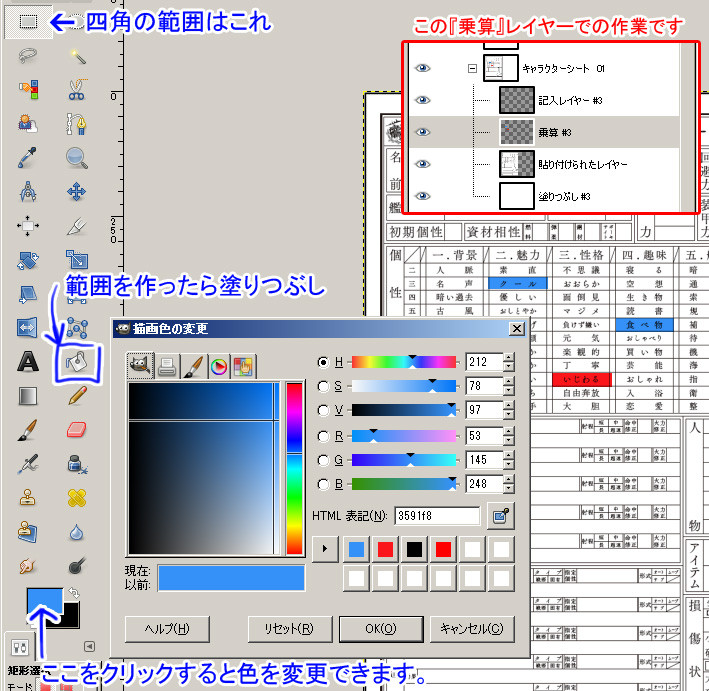The height and width of the screenshot is (691, 709).
Task: Select the Cage Transform tool
Action: pyautogui.click(x=77, y=327)
